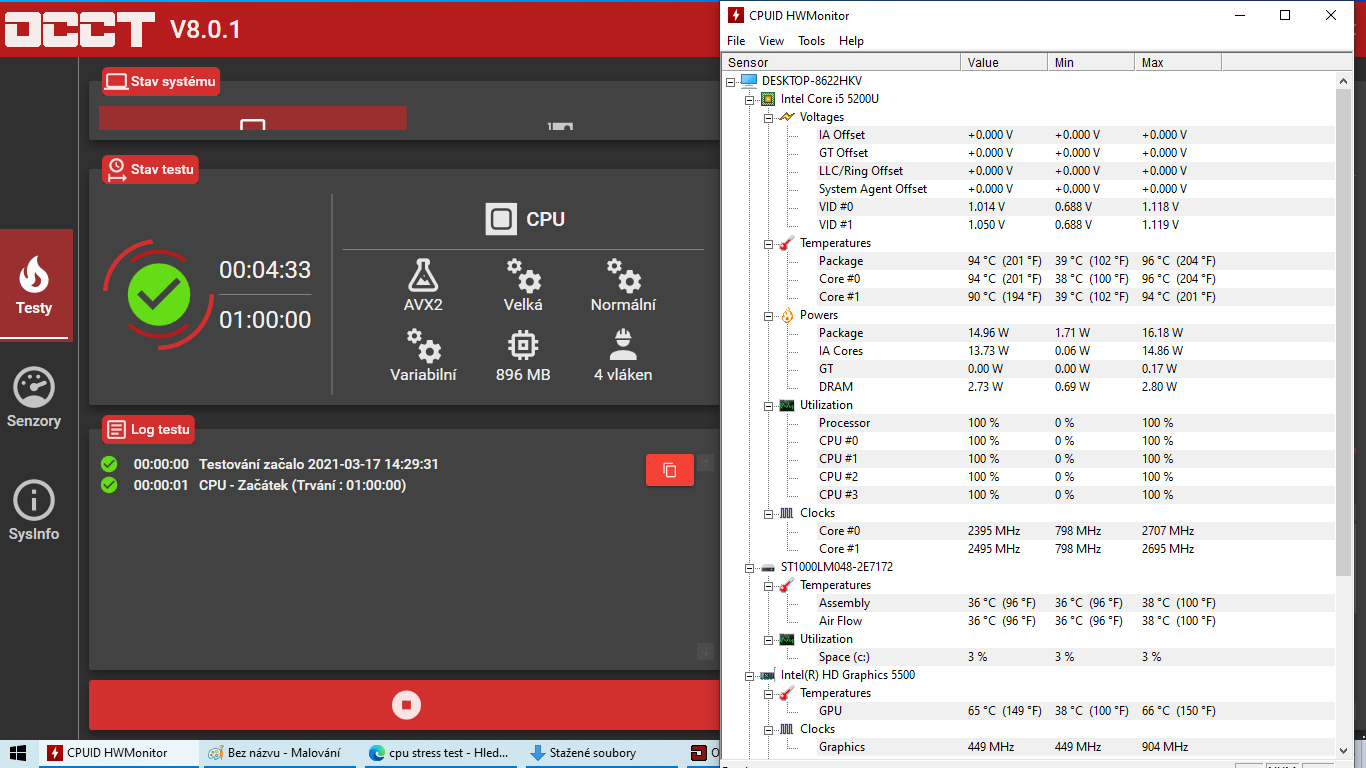
Task: Open the Testy flame sidebar tab
Action: click(x=34, y=285)
